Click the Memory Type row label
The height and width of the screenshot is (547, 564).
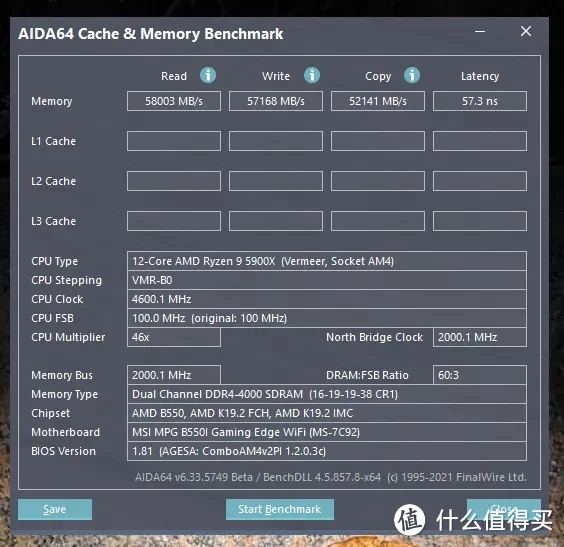(x=64, y=395)
